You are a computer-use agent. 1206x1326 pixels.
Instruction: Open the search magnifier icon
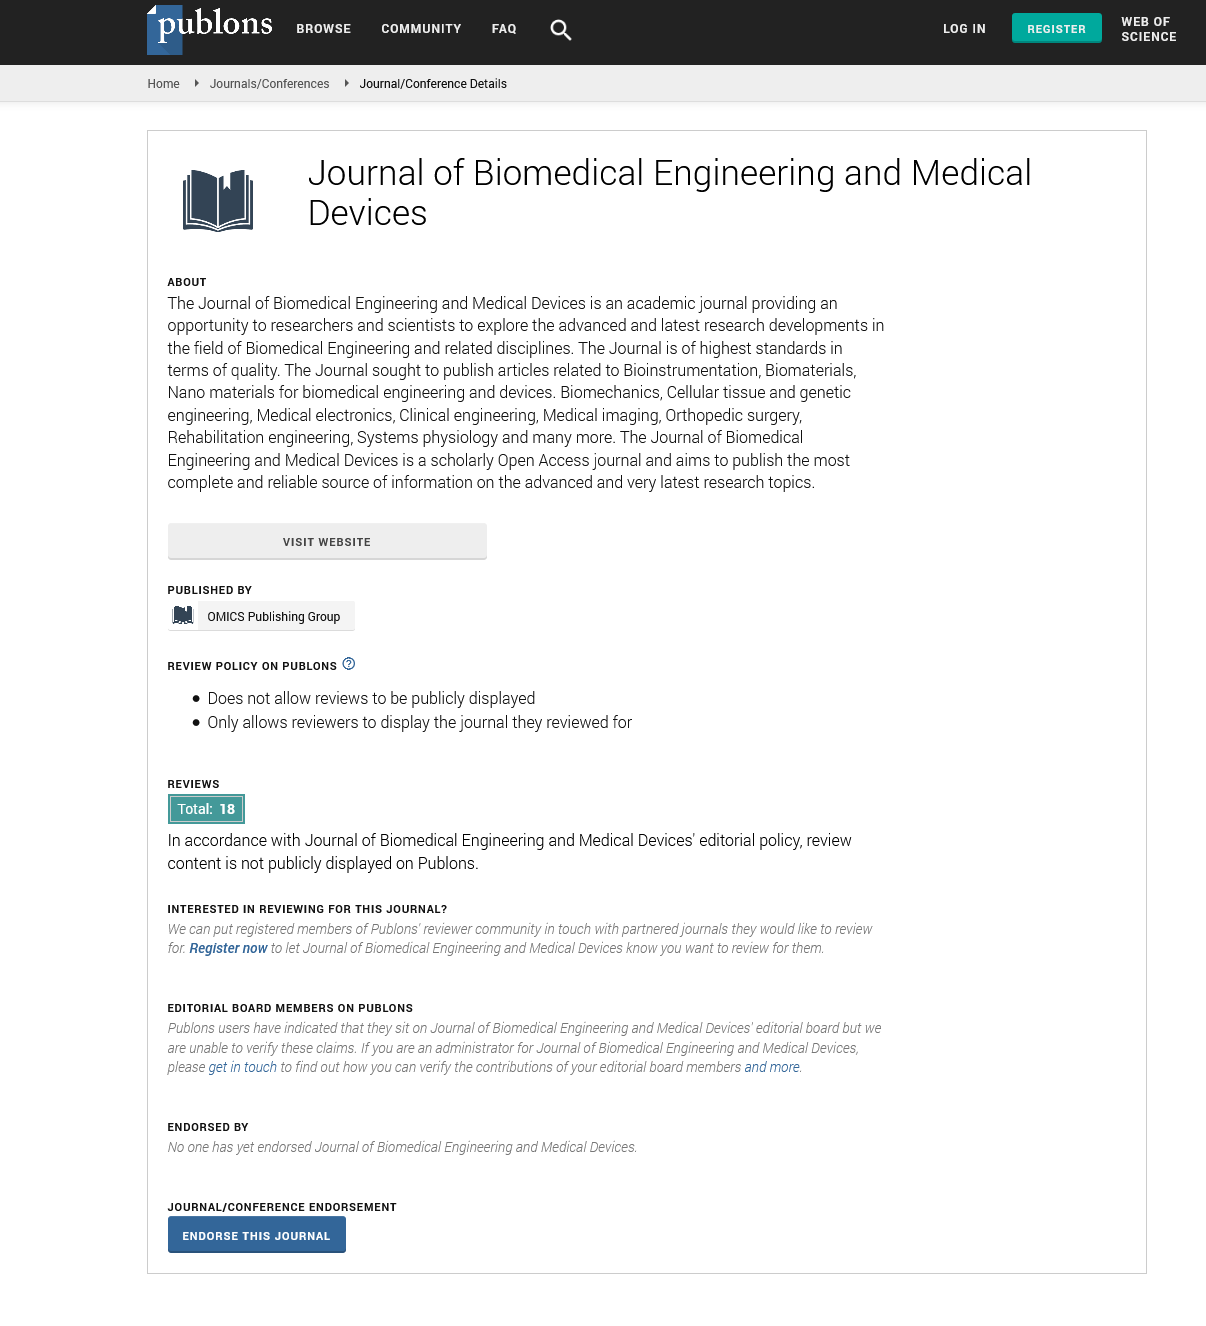[561, 30]
